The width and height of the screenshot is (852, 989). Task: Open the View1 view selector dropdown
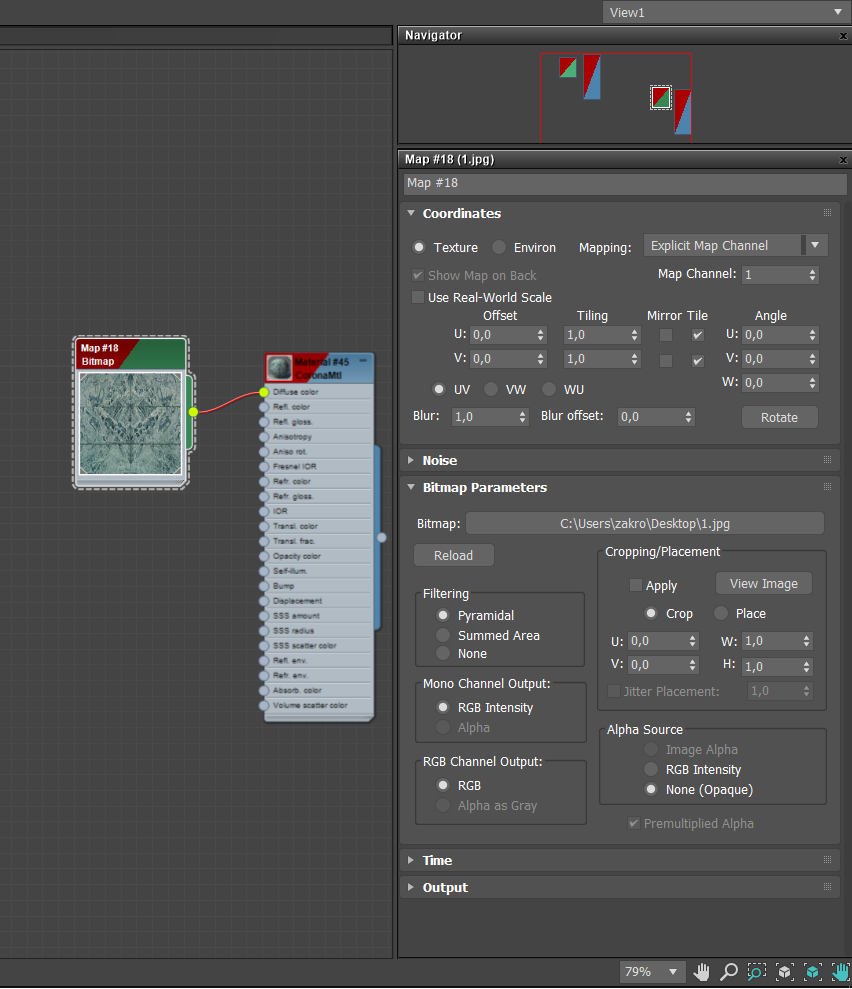[840, 12]
